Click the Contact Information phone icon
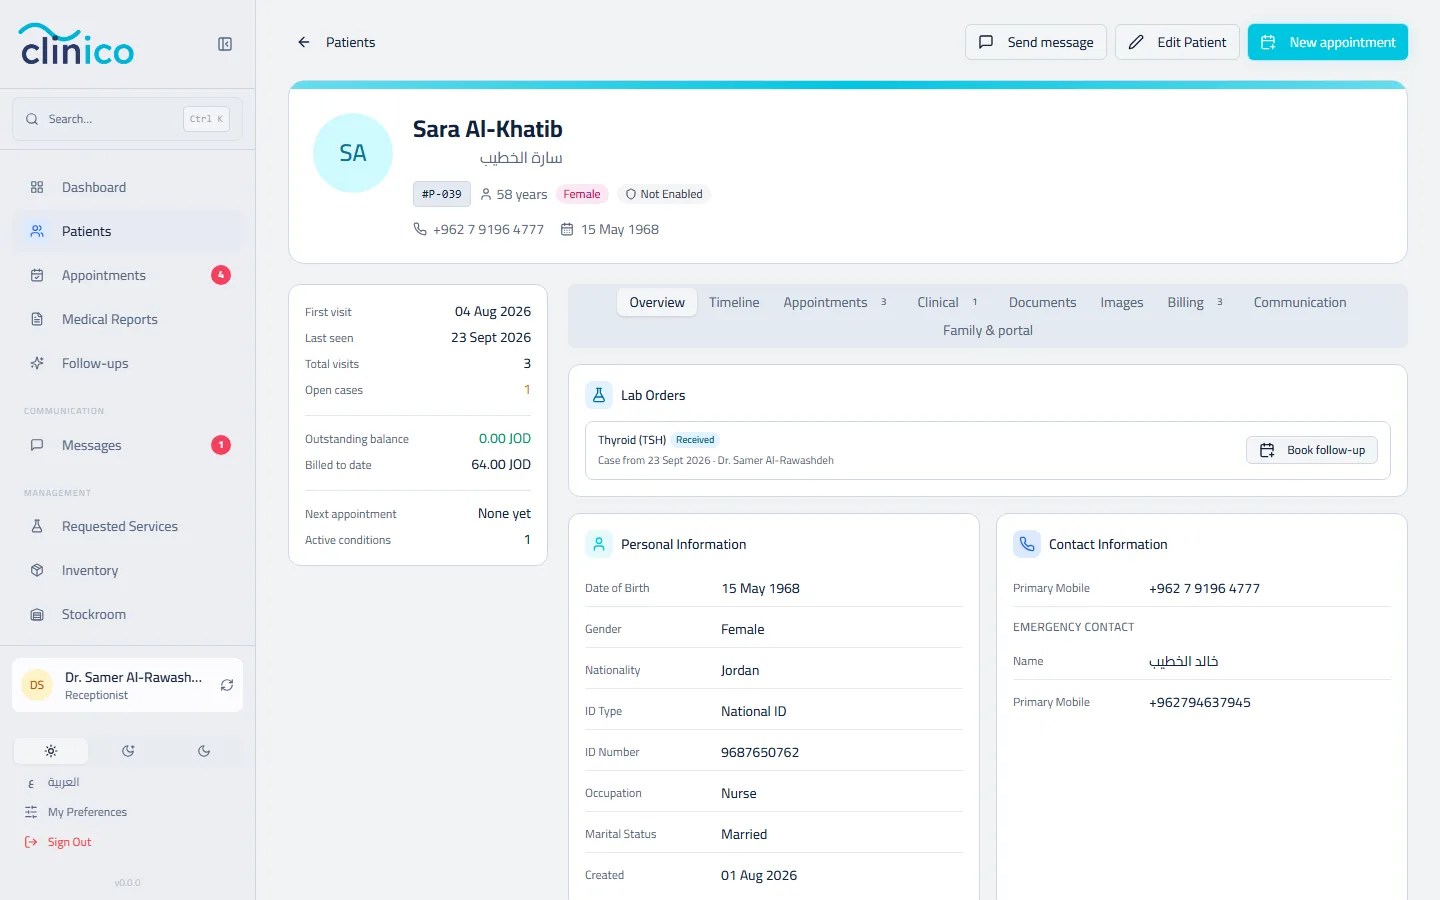 (1027, 544)
